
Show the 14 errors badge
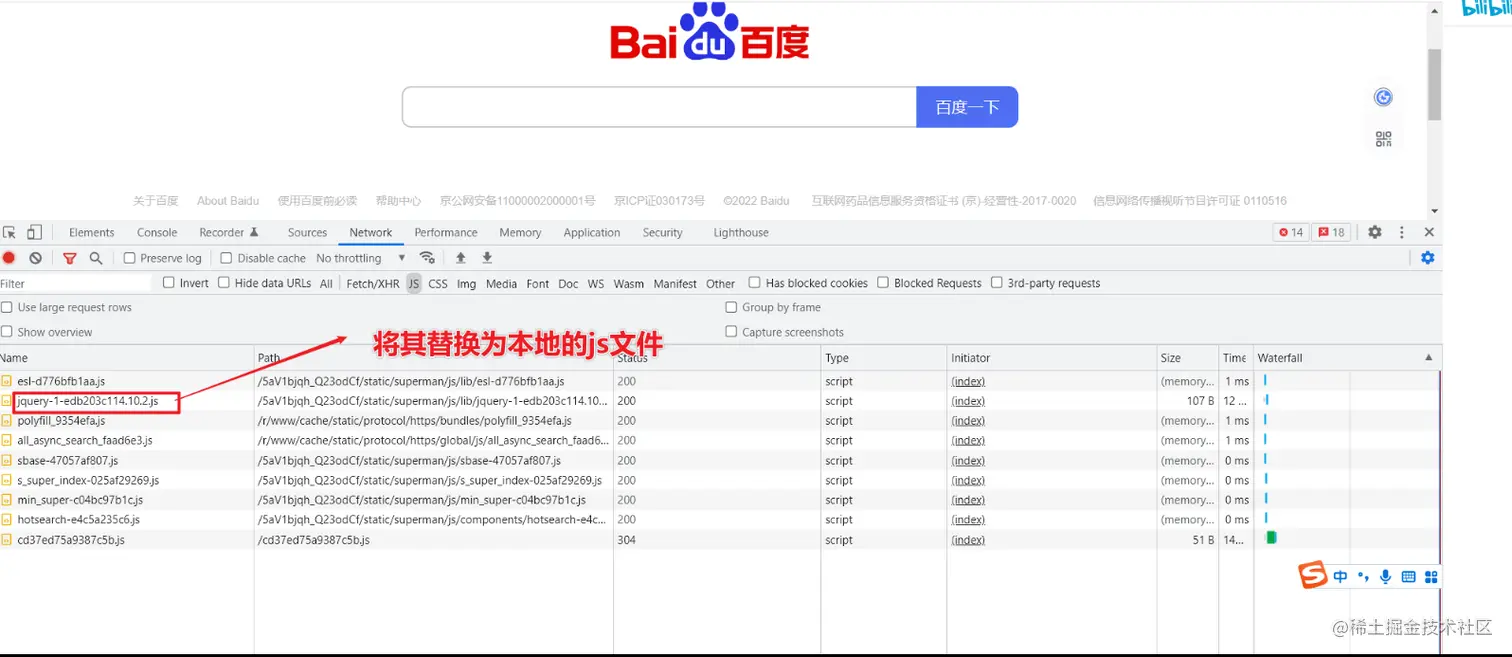[x=1290, y=232]
